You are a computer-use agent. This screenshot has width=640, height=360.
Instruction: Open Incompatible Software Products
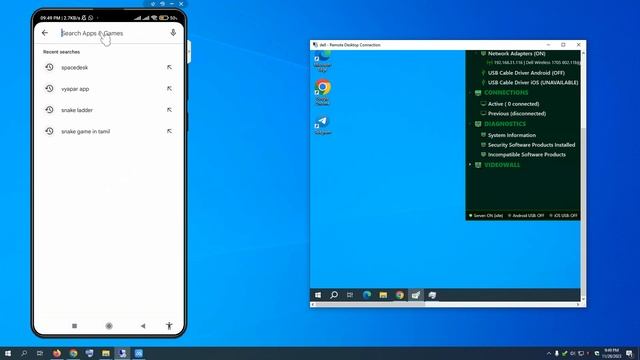click(527, 155)
